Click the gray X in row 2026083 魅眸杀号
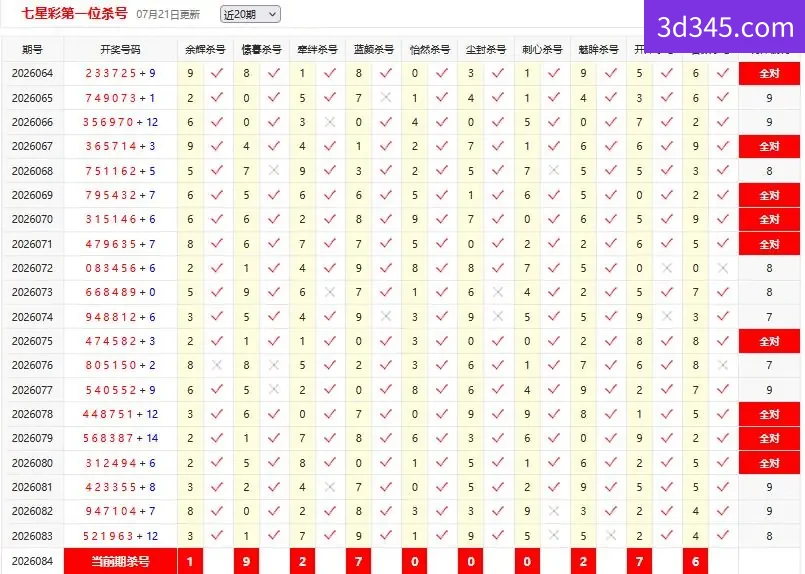805x574 pixels. [x=610, y=535]
